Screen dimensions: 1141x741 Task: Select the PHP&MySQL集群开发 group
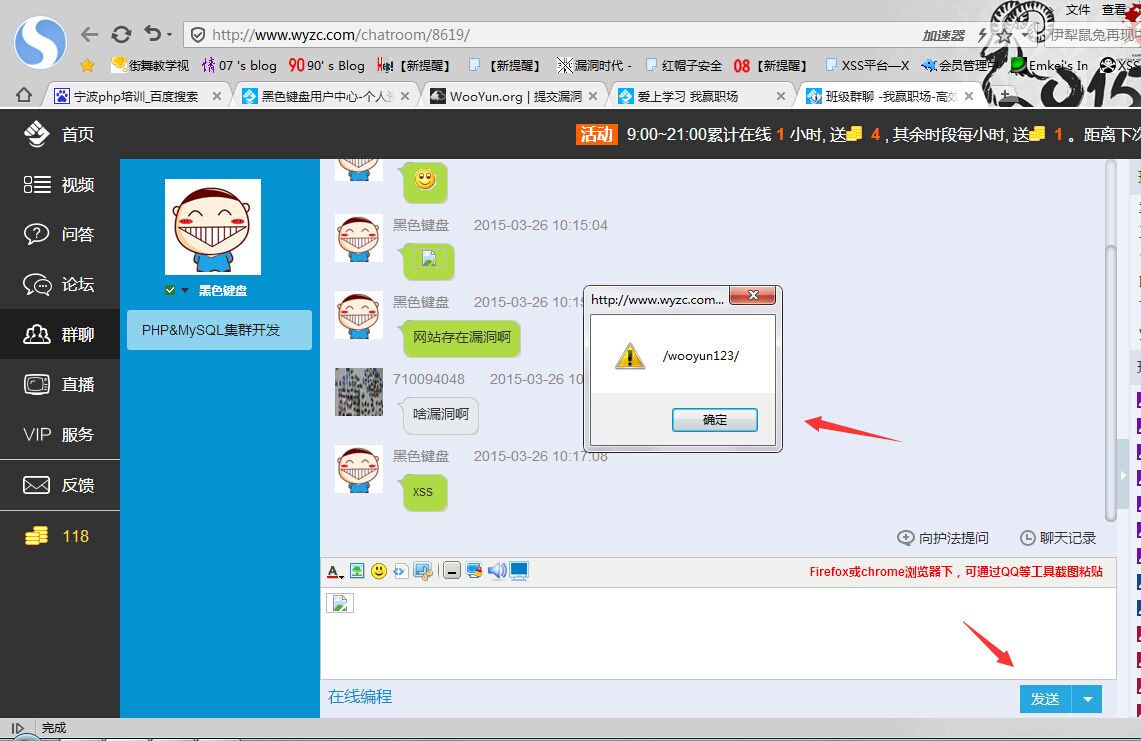click(219, 330)
